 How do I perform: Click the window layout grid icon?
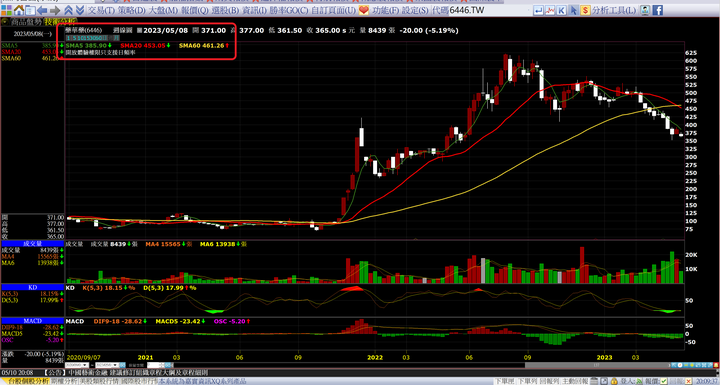pyautogui.click(x=6, y=10)
